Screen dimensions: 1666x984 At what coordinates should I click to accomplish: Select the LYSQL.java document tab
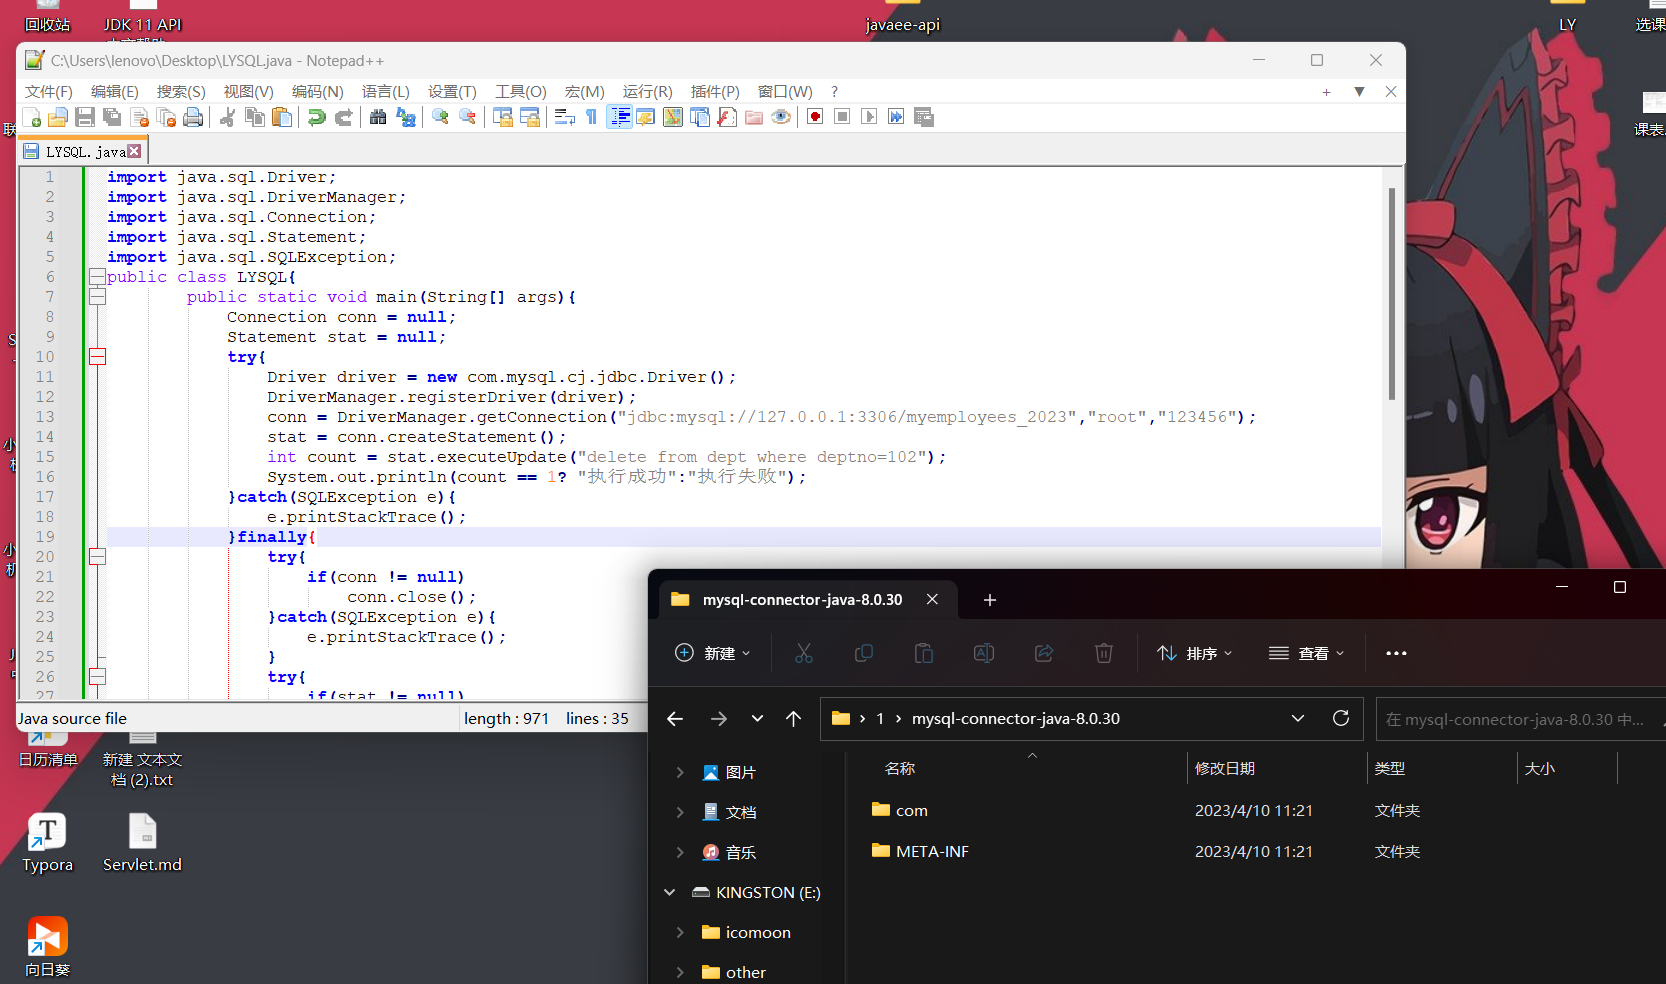83,152
